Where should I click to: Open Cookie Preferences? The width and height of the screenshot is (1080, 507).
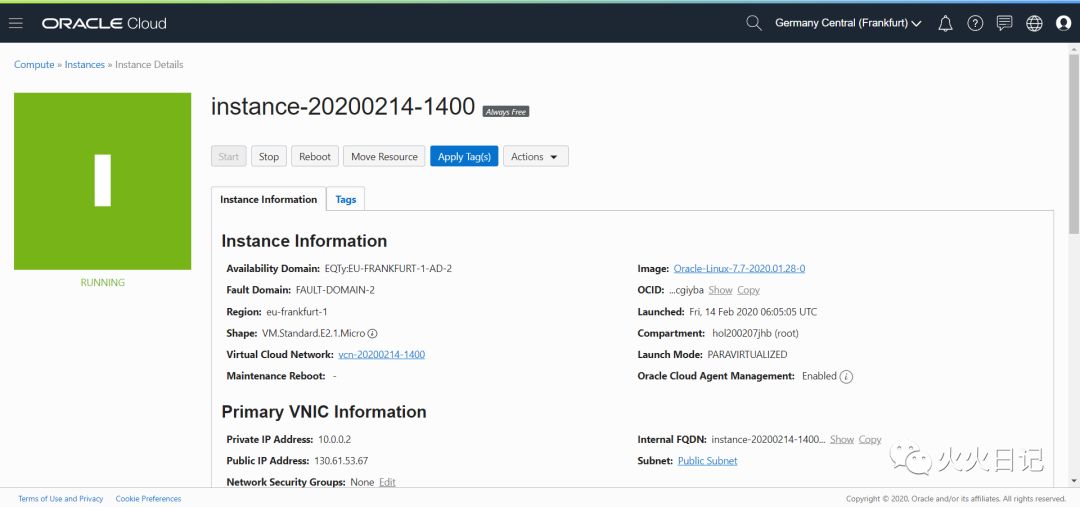click(149, 499)
